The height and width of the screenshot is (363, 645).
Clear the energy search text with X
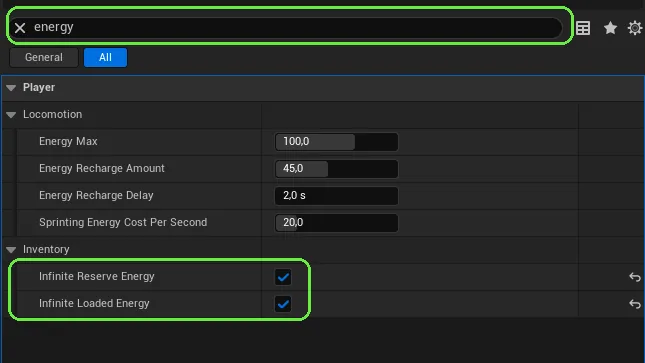[20, 28]
